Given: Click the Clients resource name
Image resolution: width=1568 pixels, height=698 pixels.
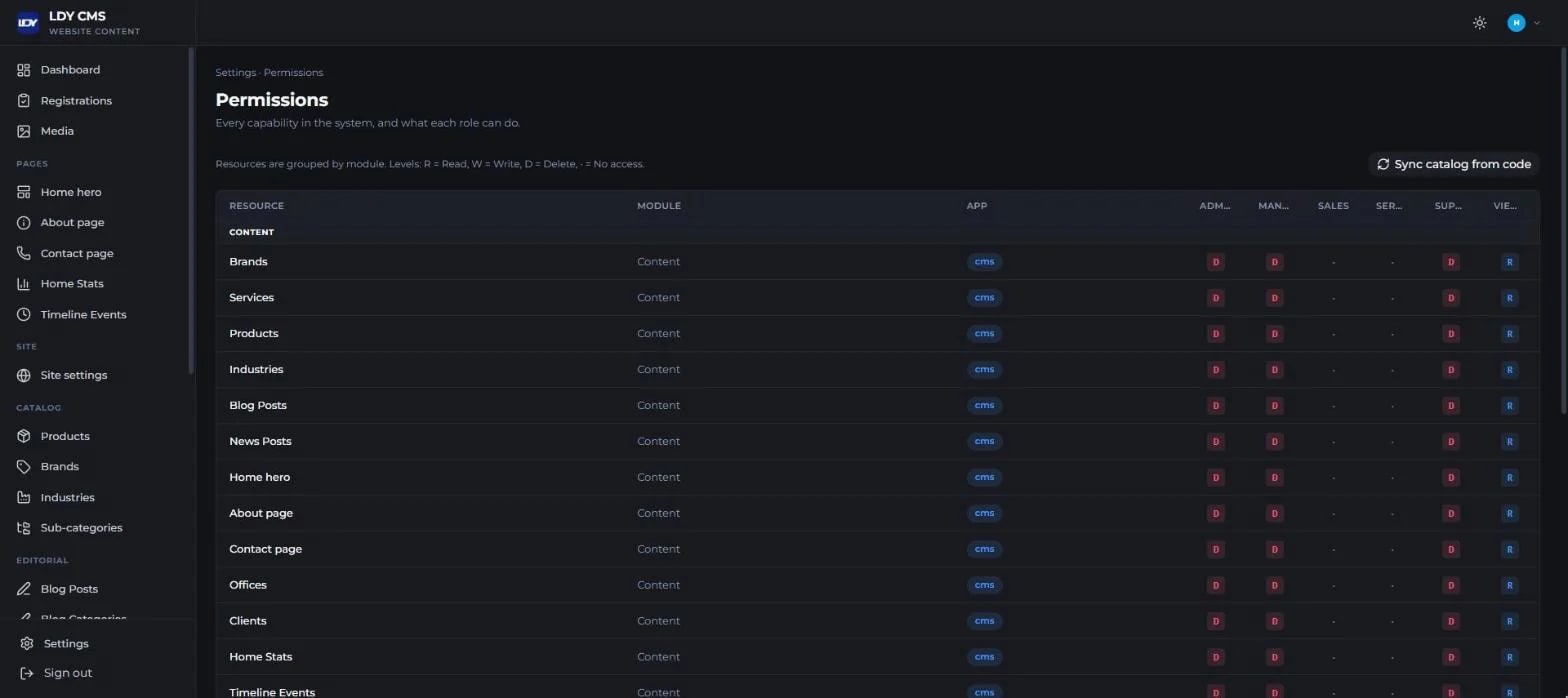Looking at the screenshot, I should 248,621.
